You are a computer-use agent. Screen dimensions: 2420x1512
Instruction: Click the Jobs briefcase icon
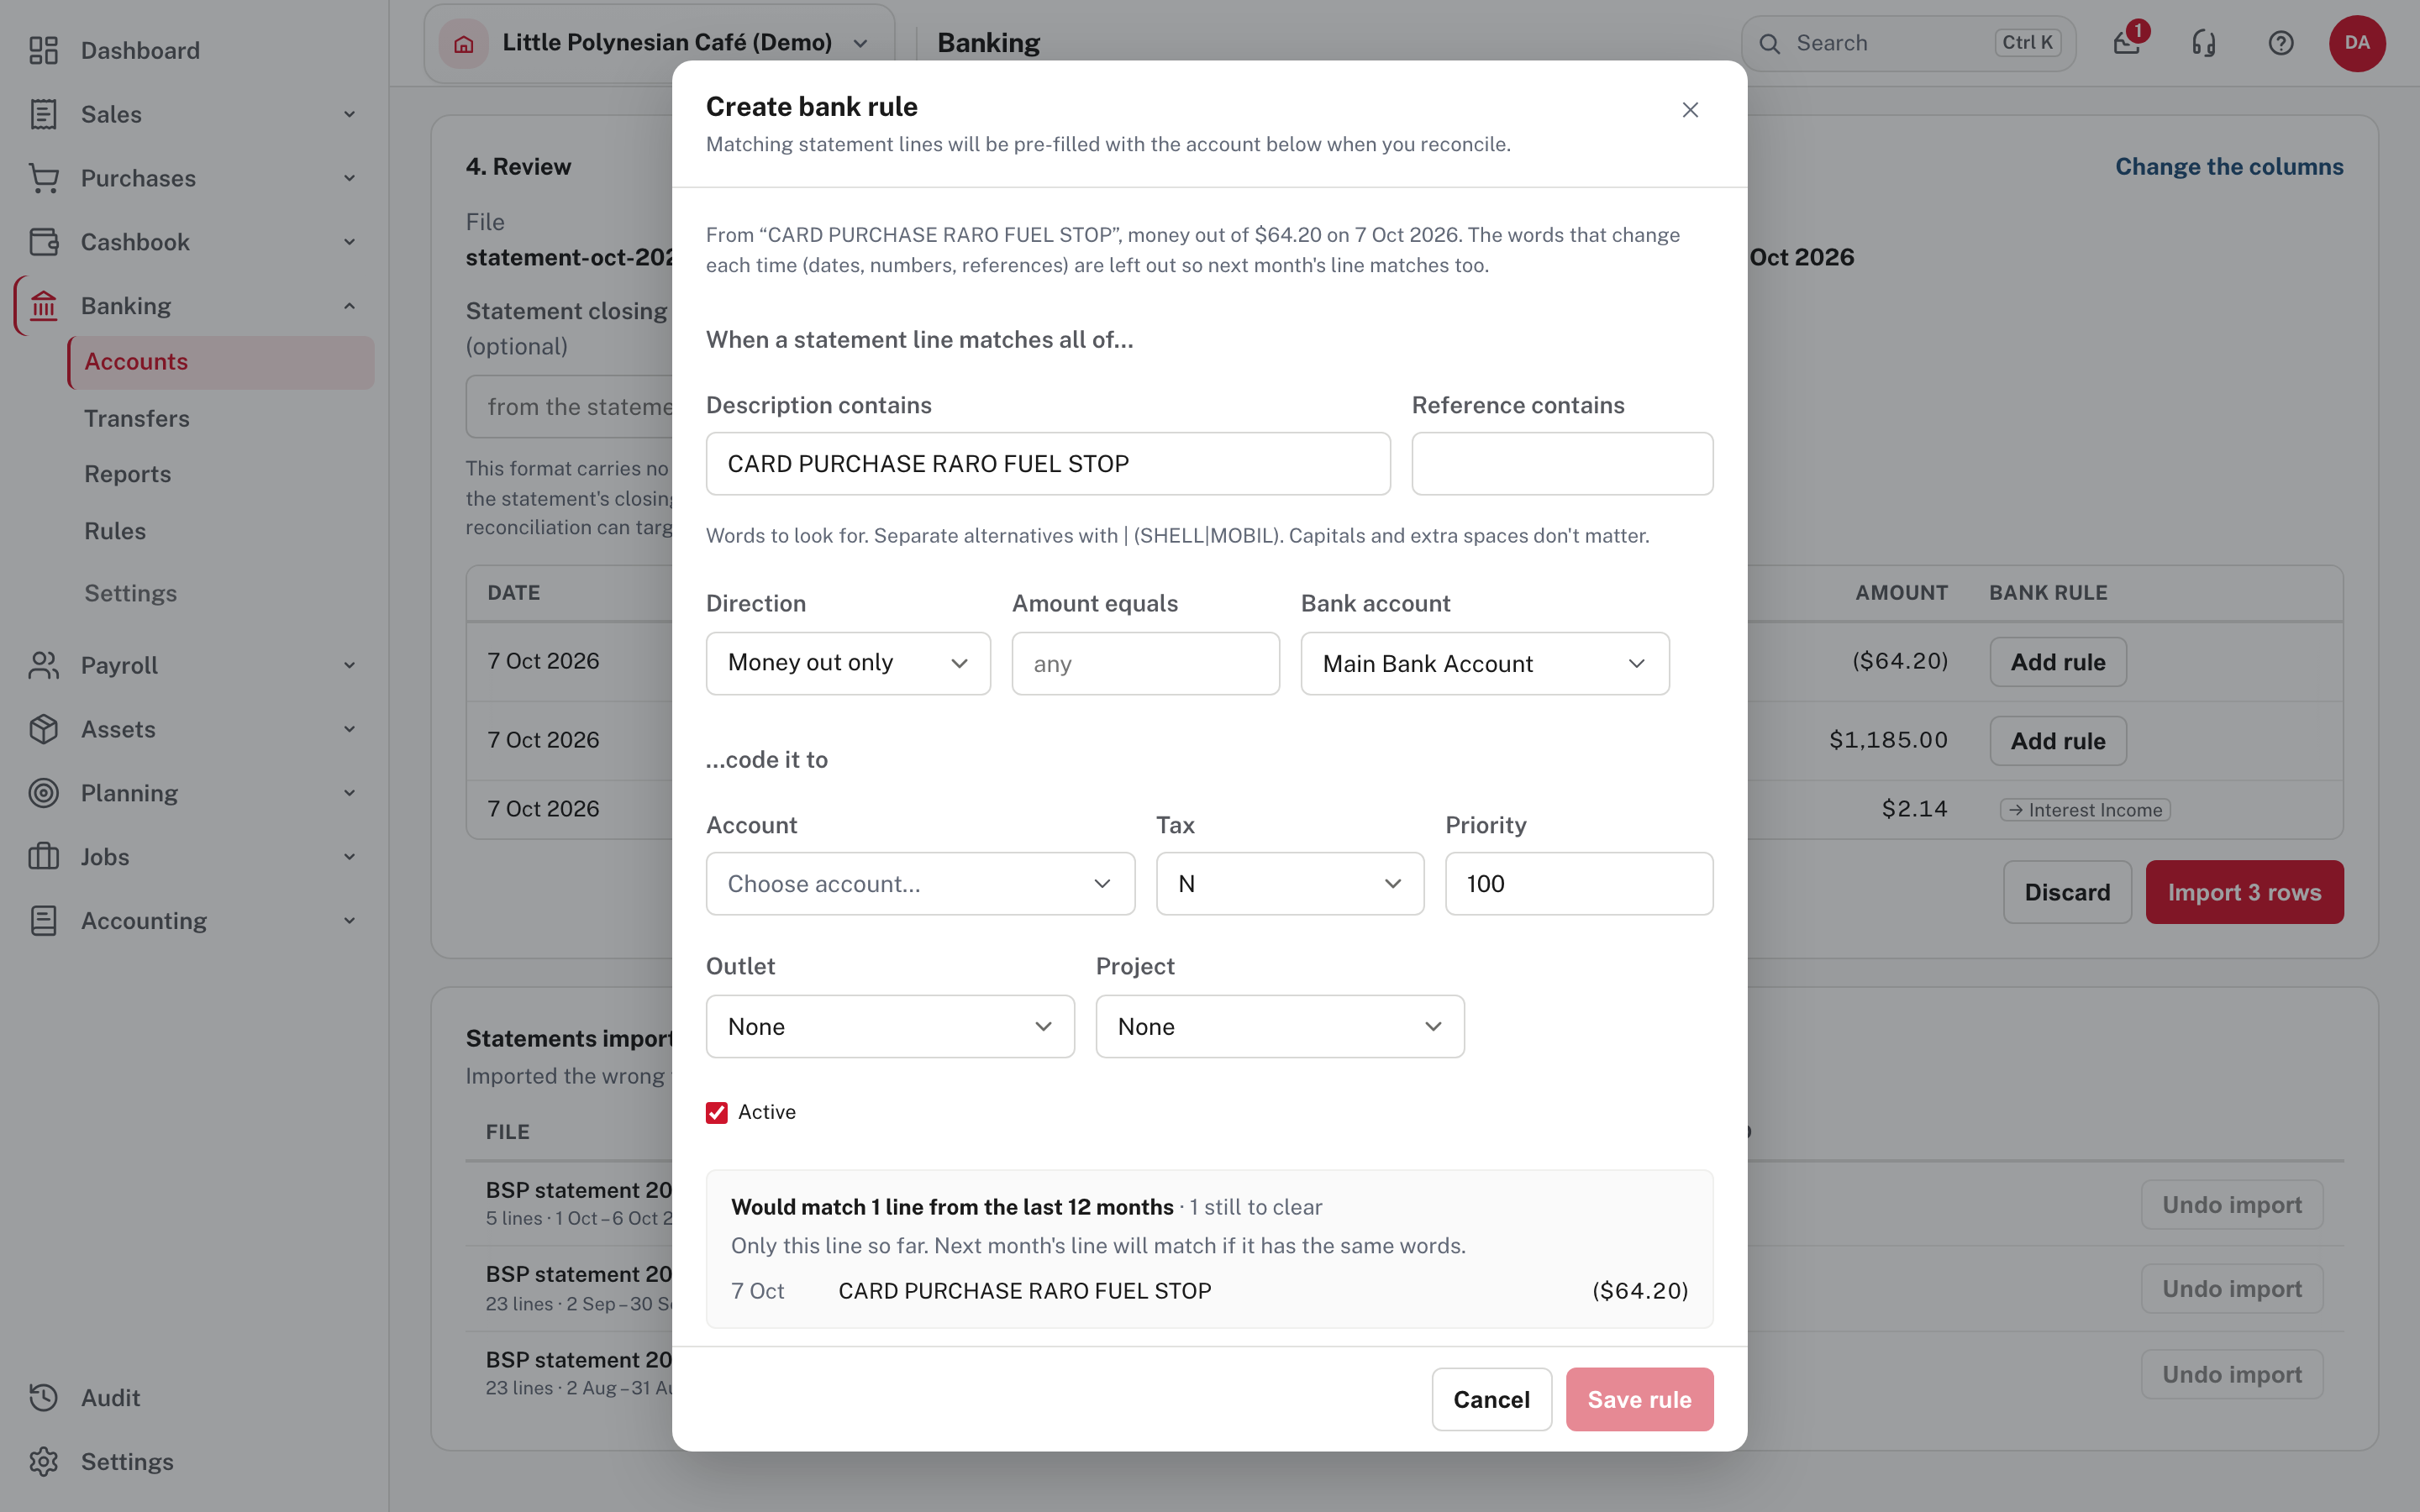click(43, 857)
